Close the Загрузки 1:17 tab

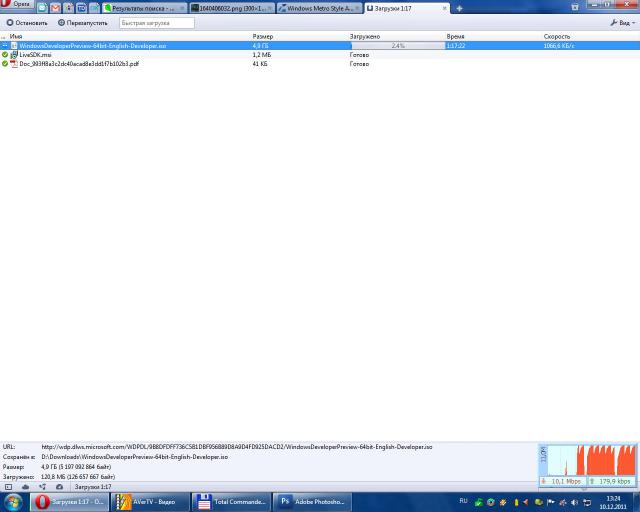444,8
